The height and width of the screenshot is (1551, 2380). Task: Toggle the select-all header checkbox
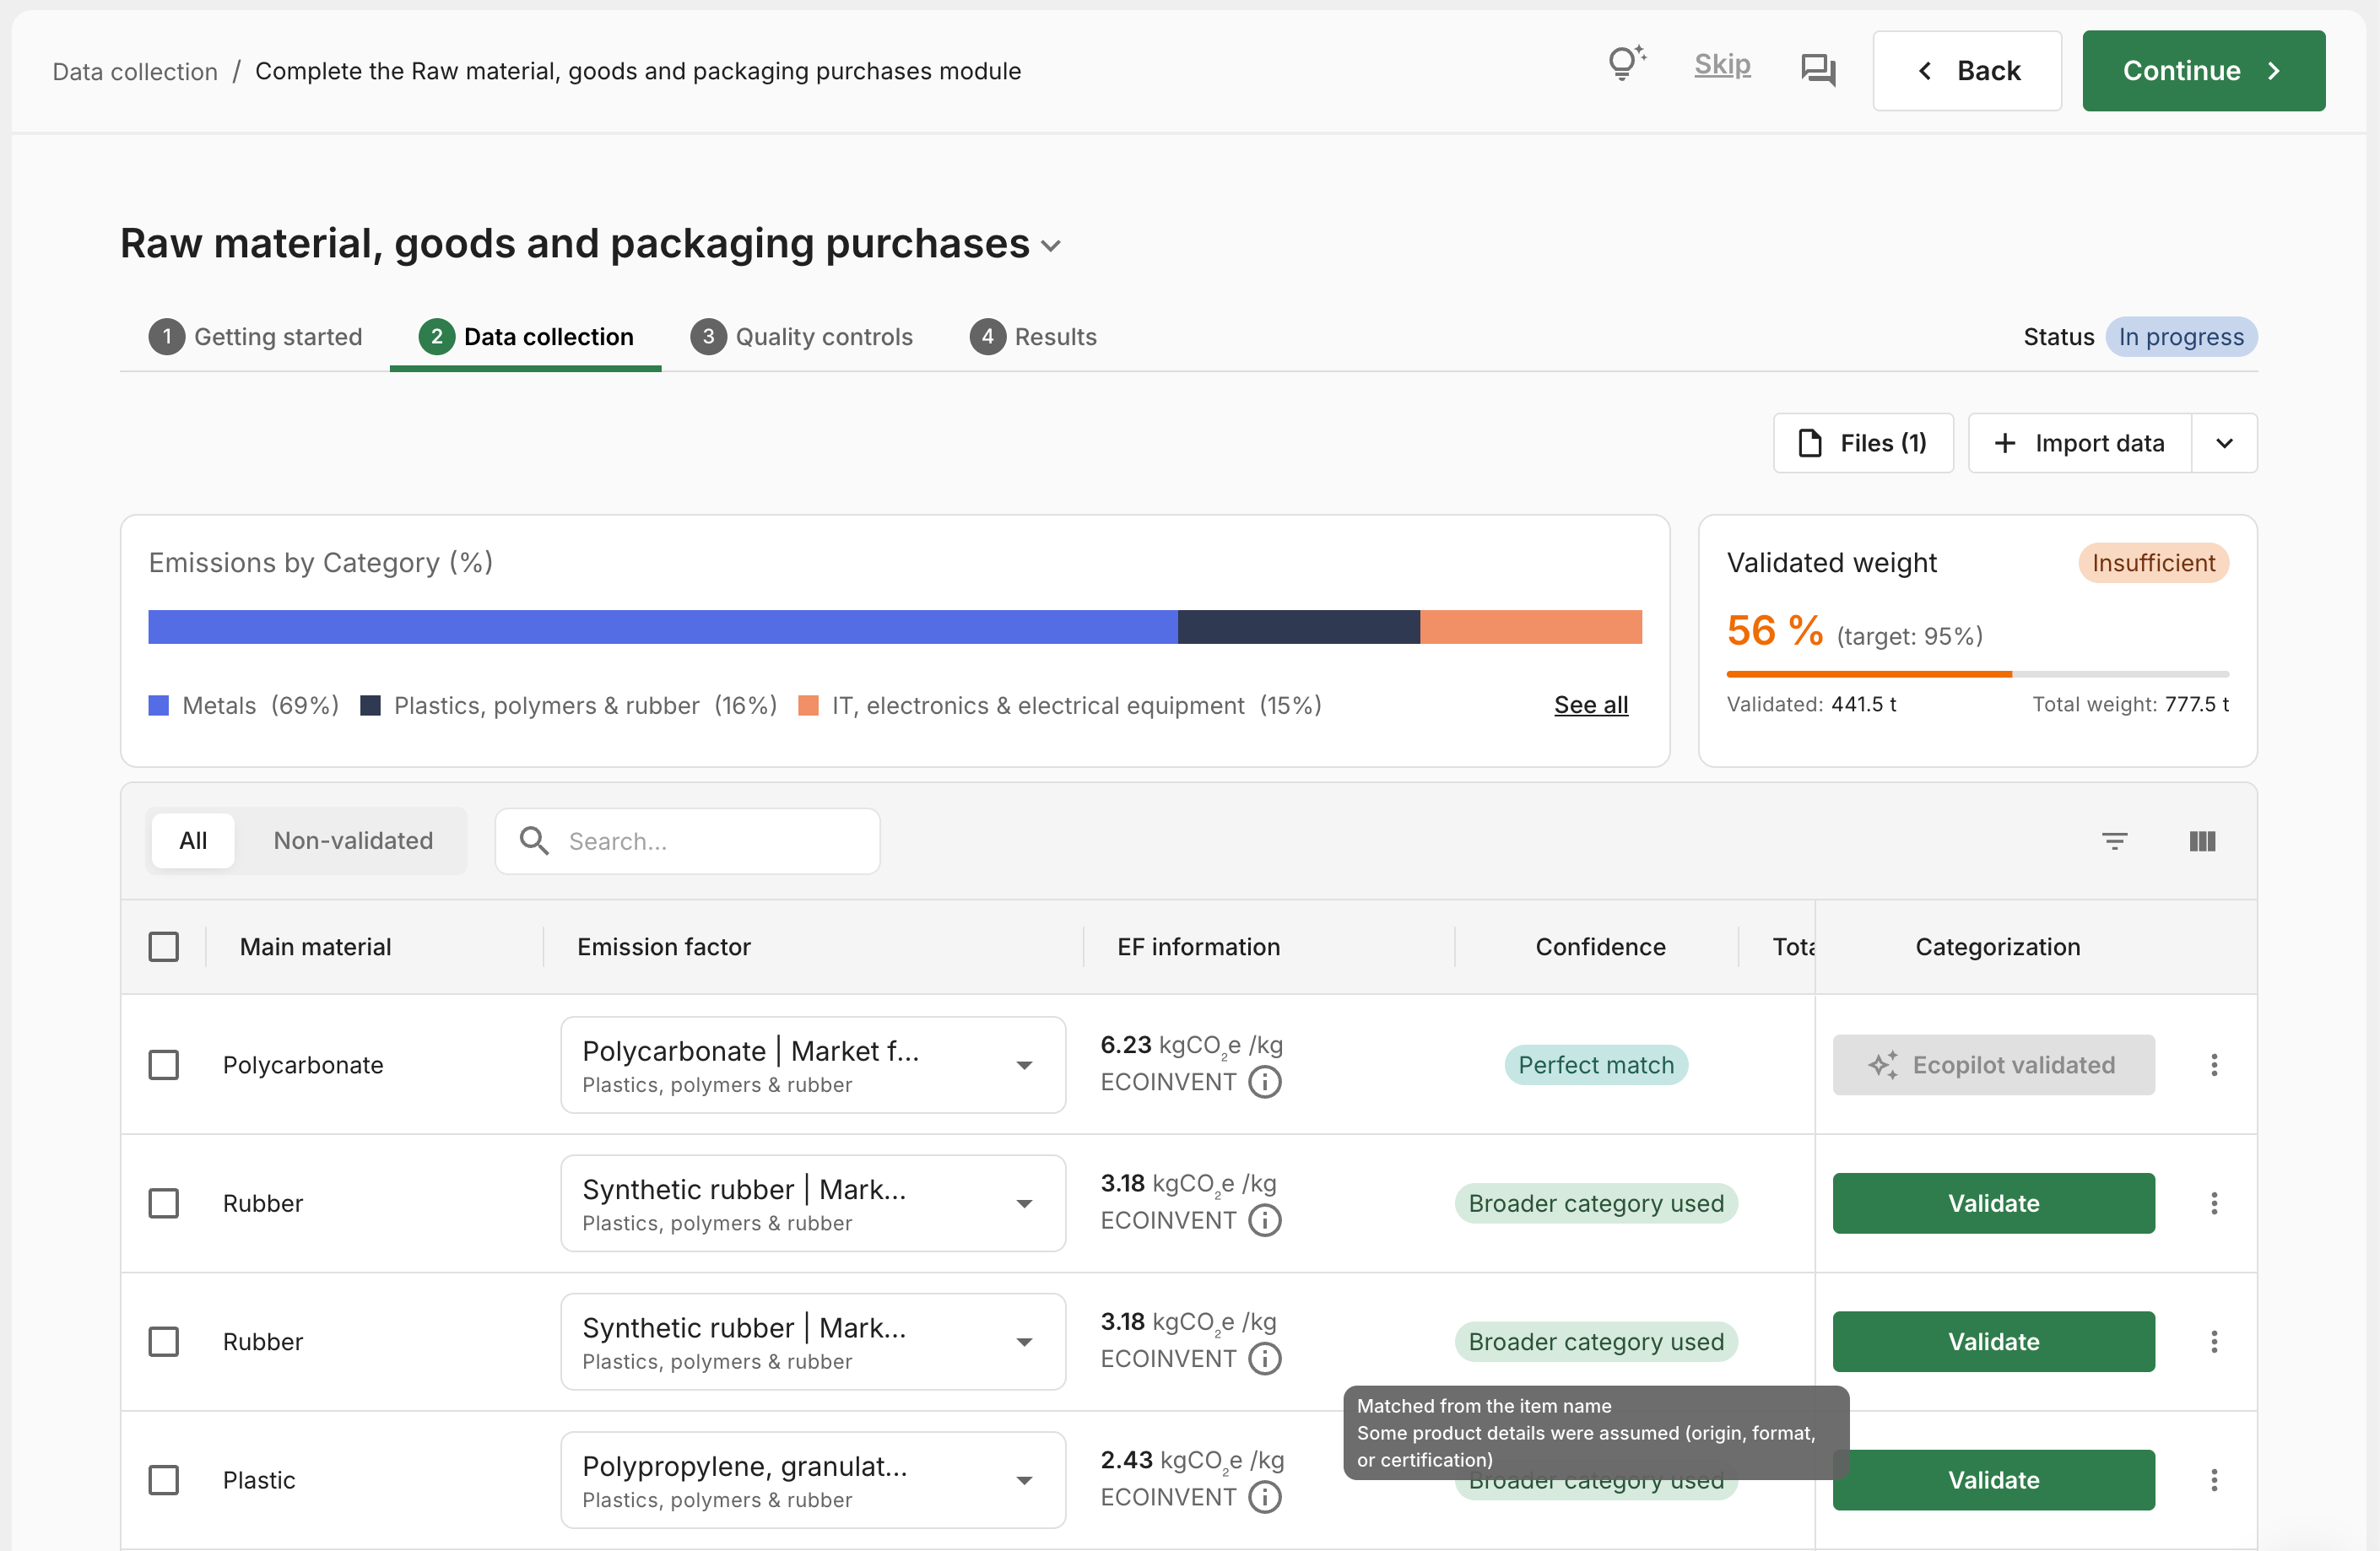click(163, 947)
